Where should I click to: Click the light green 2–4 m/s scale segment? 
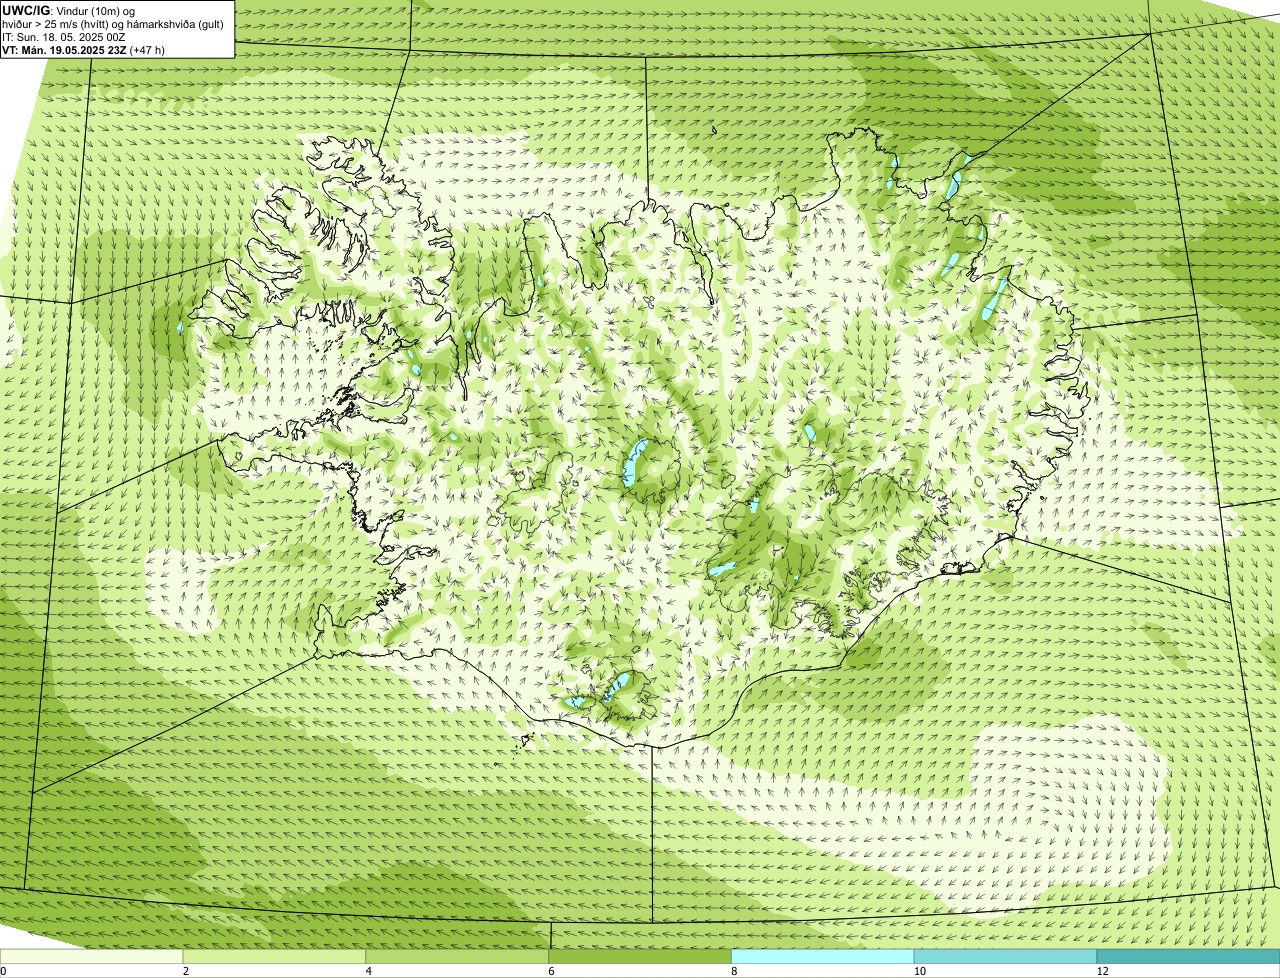(x=275, y=957)
